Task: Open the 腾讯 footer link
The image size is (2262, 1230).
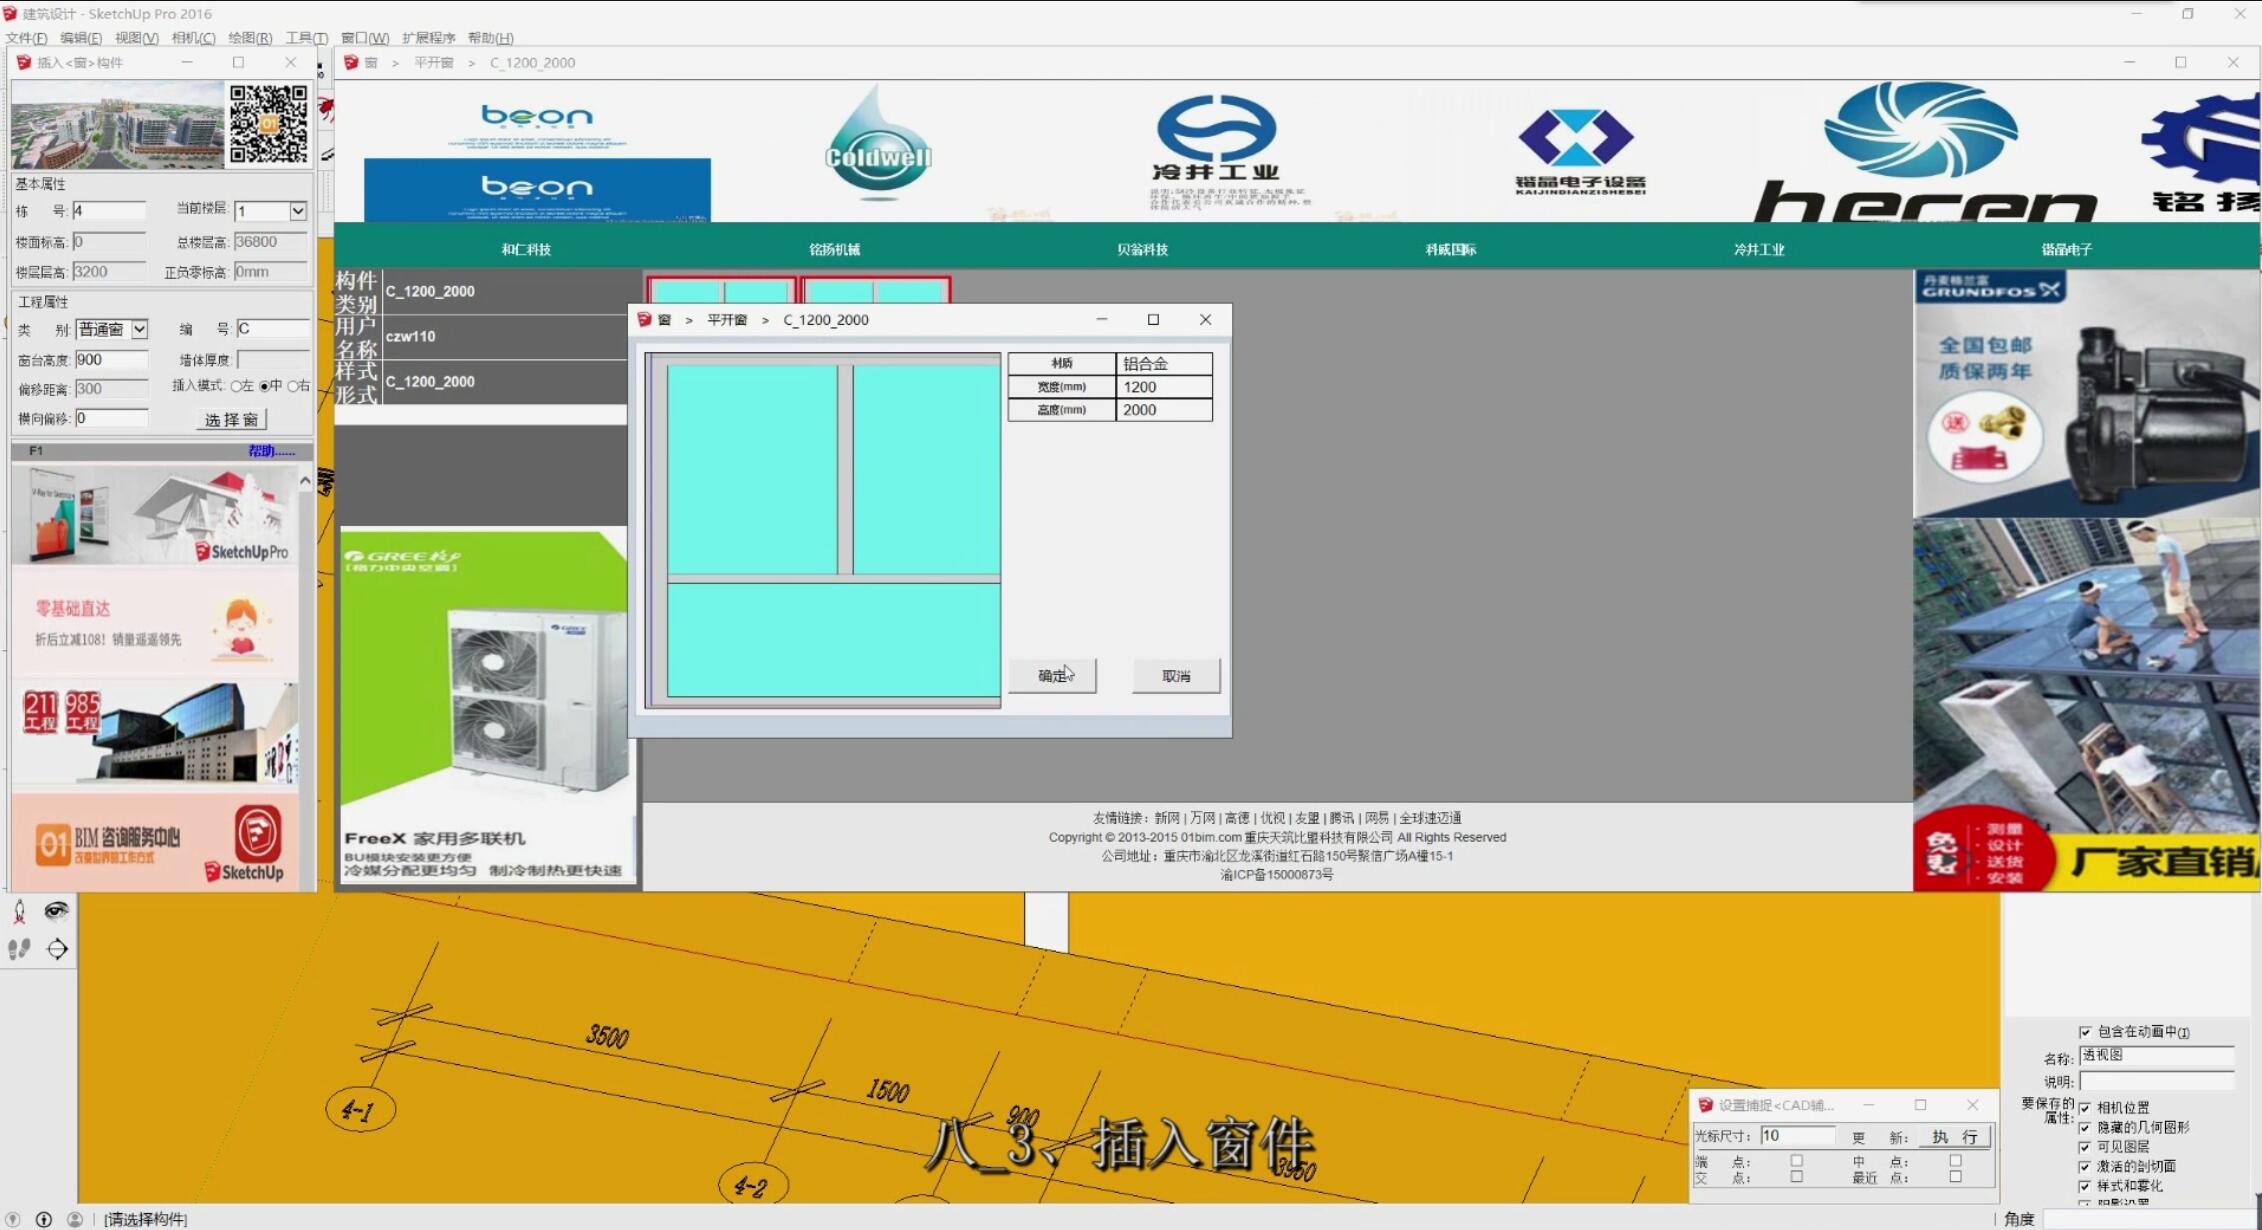Action: 1341,818
